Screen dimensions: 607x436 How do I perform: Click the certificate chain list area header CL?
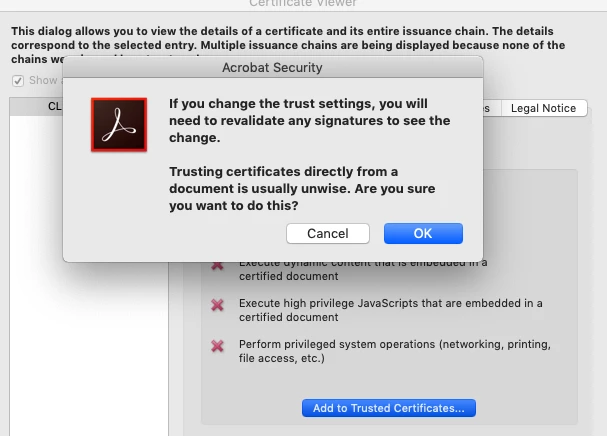tap(37, 106)
